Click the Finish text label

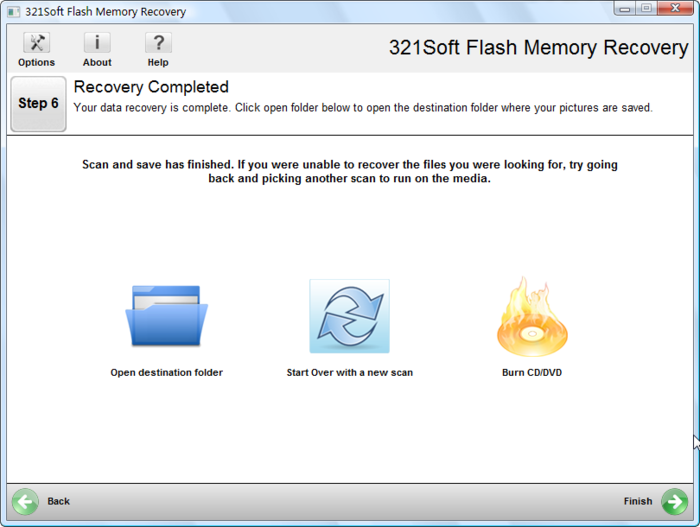coord(638,502)
